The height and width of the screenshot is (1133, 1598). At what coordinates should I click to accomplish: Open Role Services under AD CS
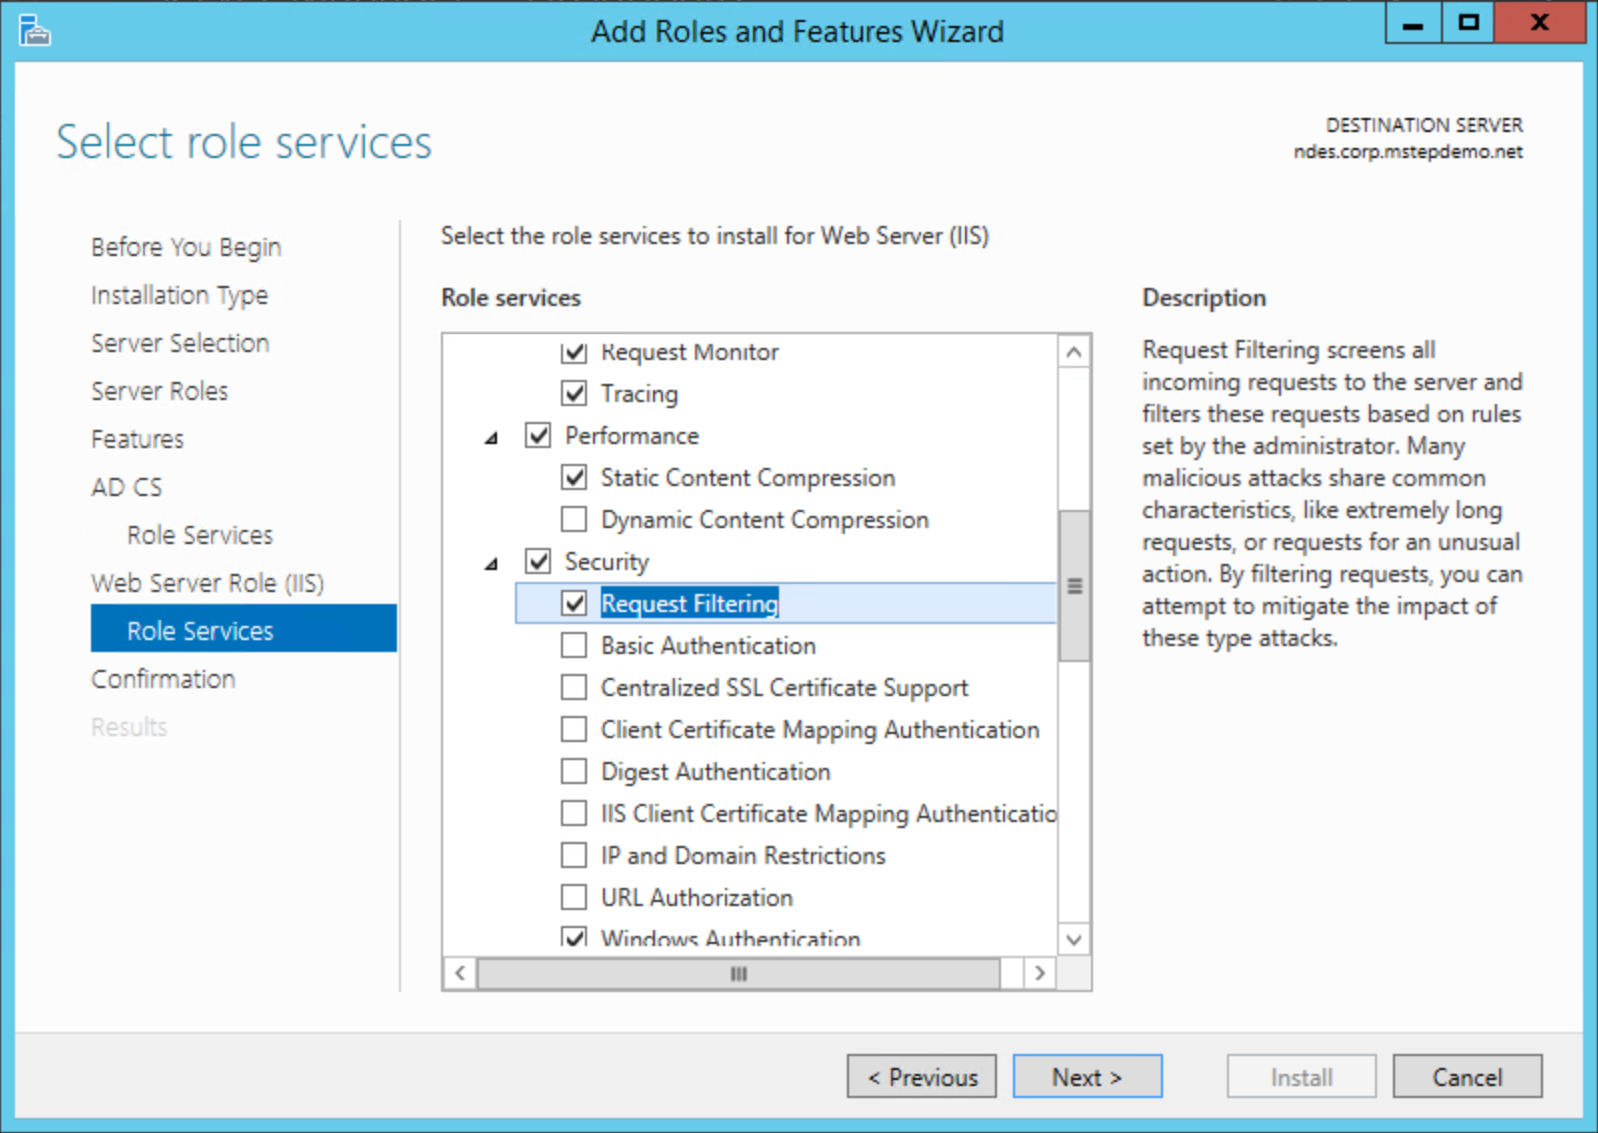(200, 535)
